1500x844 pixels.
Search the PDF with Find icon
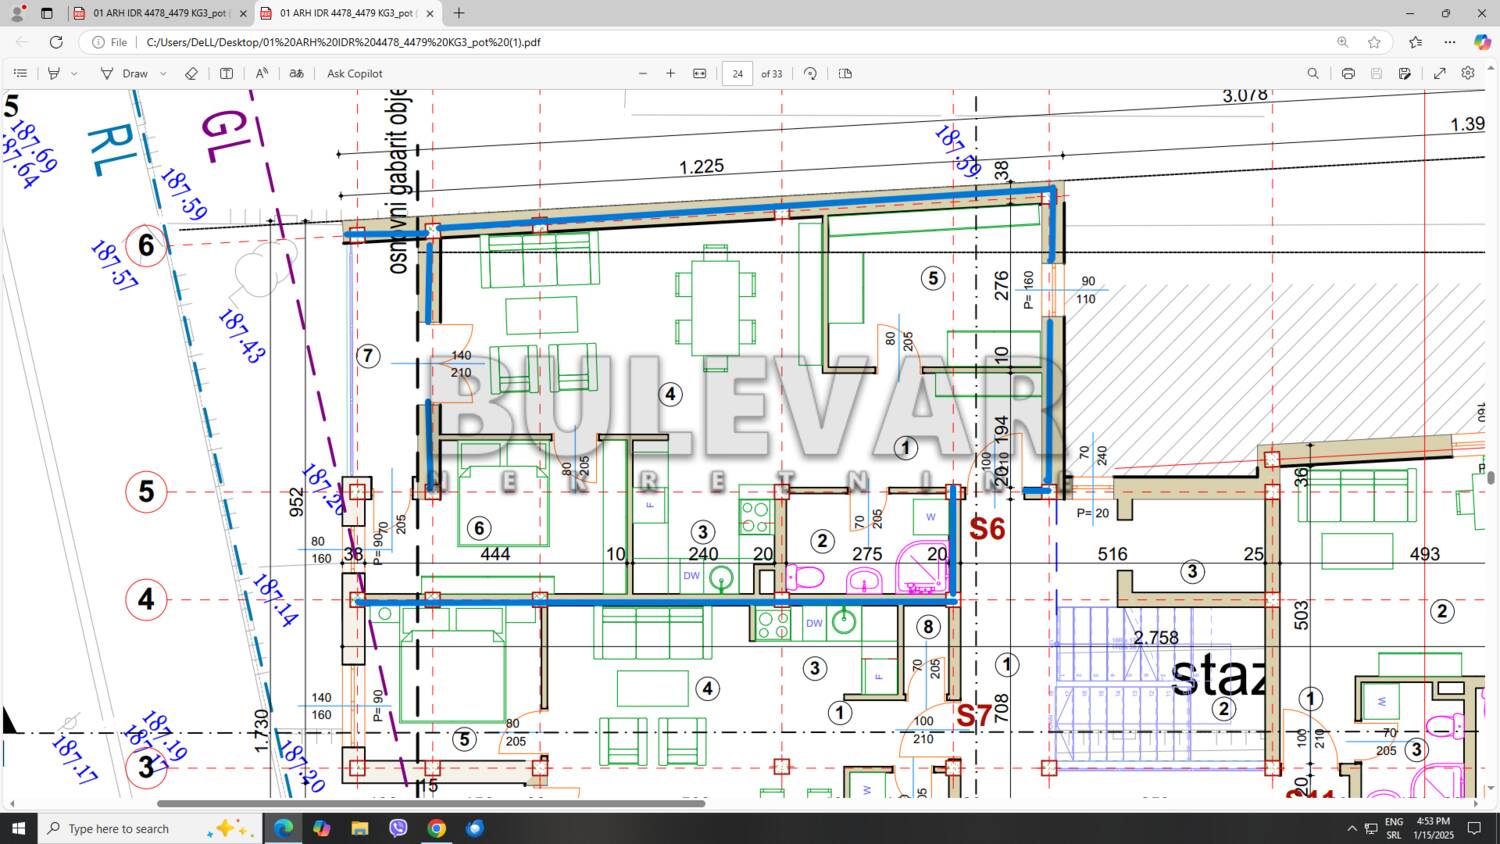pyautogui.click(x=1313, y=73)
